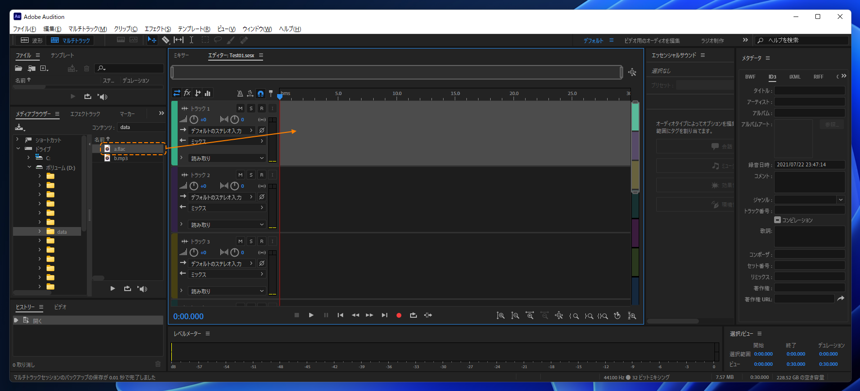The image size is (860, 391).
Task: Select the Default workspace
Action: 593,41
